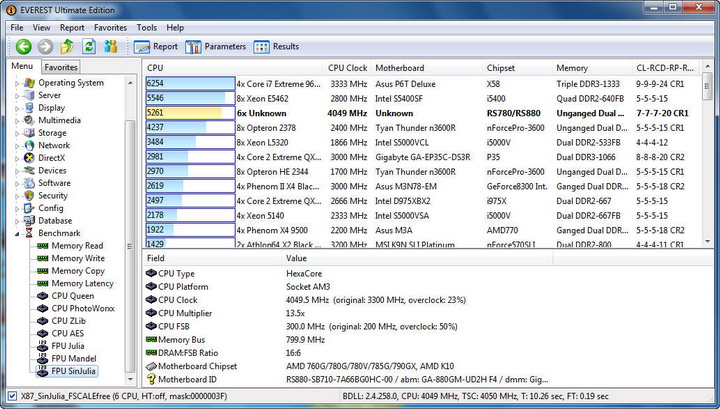720x409 pixels.
Task: Expand the Storage node arrow
Action: (x=17, y=134)
